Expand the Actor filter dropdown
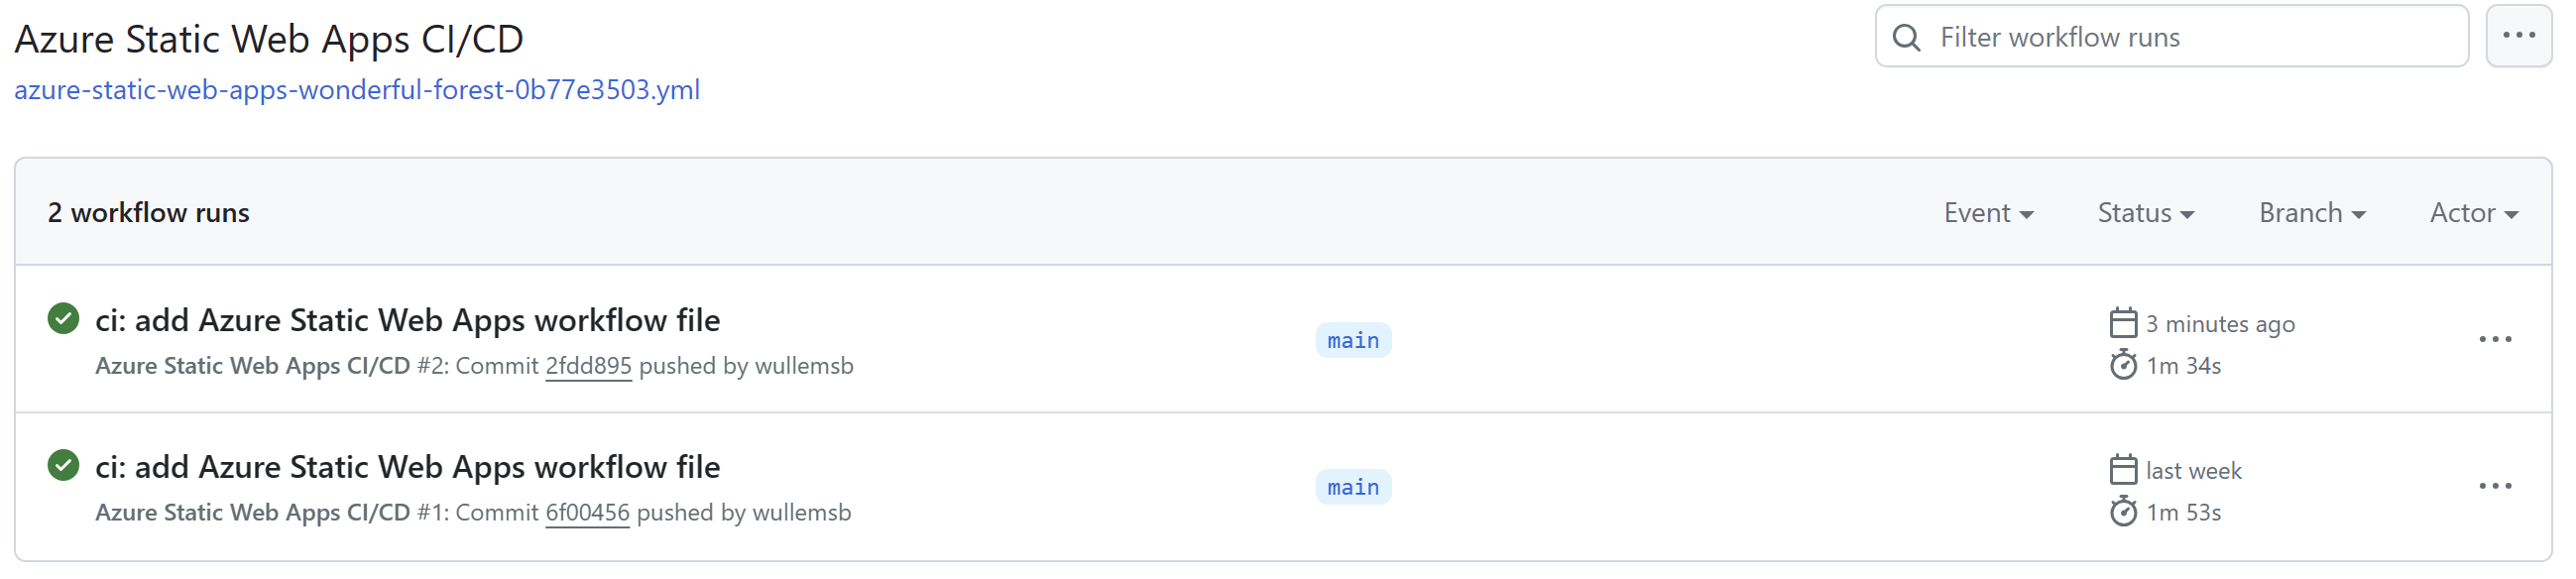This screenshot has height=579, width=2576. click(2474, 213)
